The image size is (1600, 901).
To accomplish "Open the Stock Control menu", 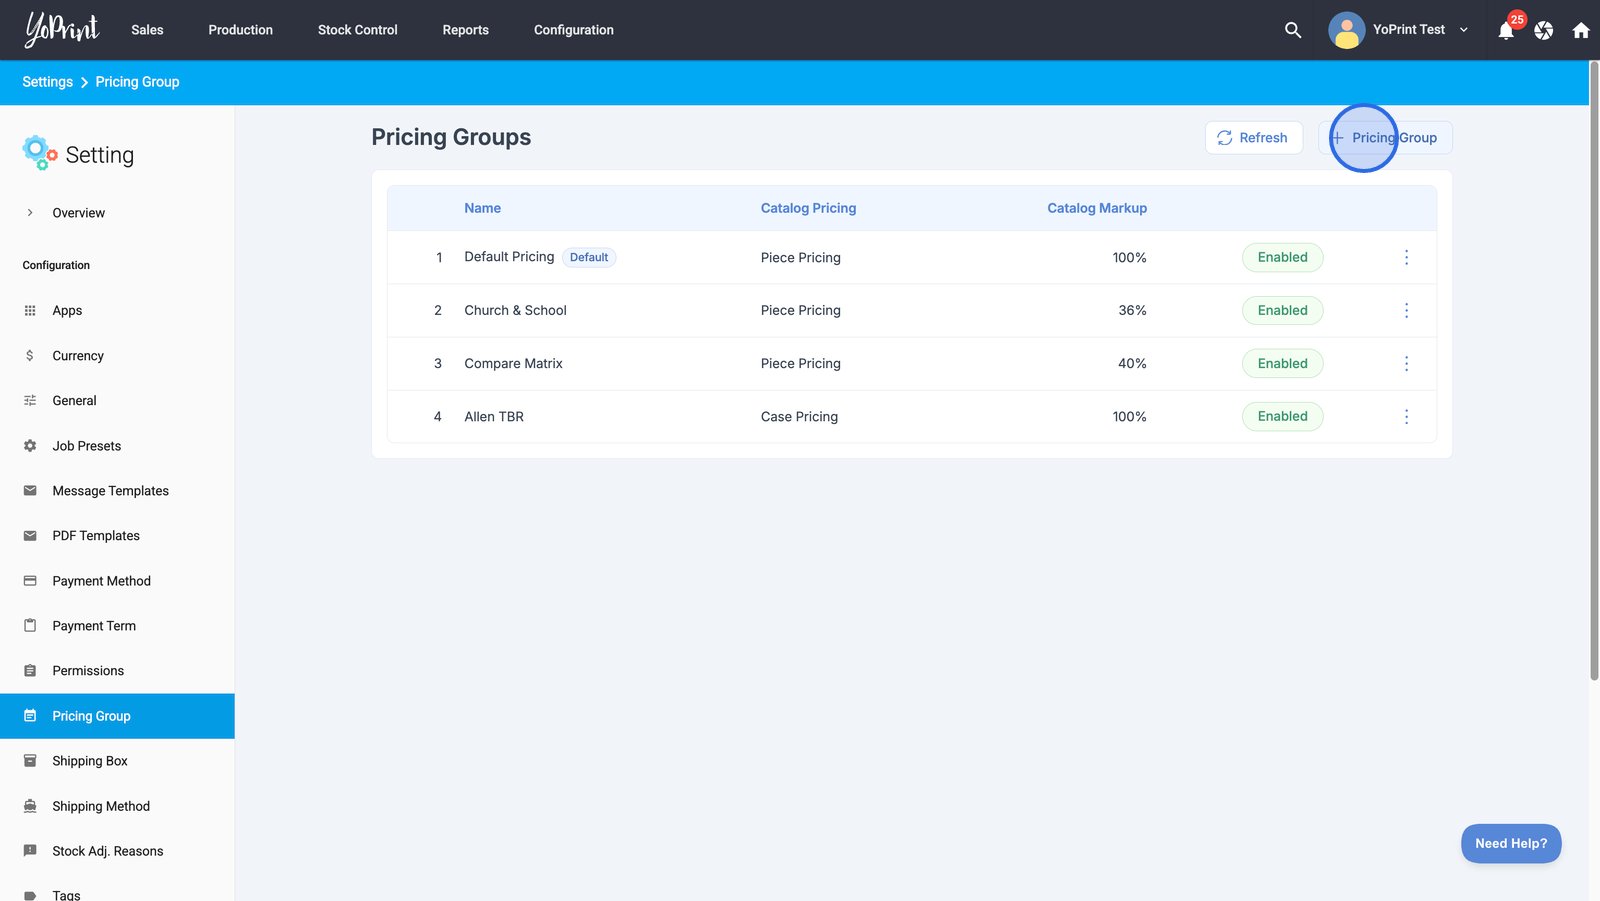I will (357, 30).
